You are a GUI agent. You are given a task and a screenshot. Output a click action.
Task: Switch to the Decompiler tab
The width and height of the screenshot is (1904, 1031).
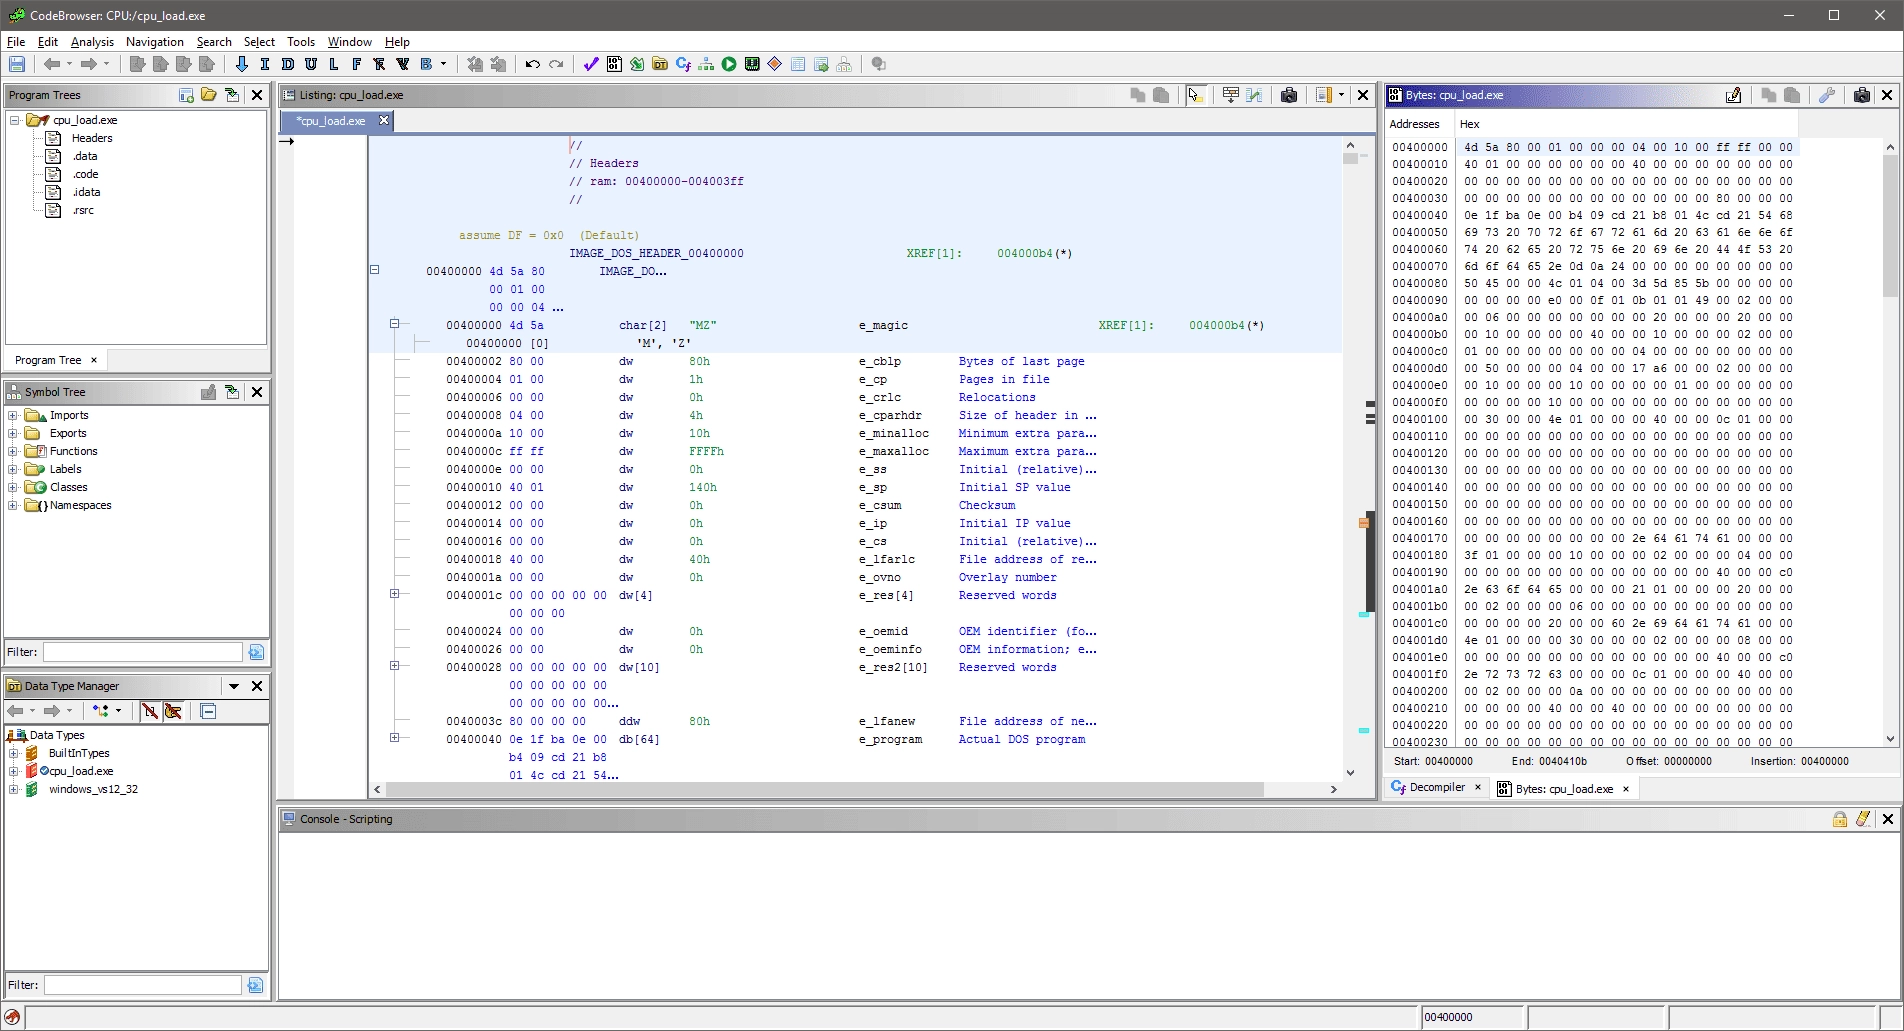point(1436,788)
